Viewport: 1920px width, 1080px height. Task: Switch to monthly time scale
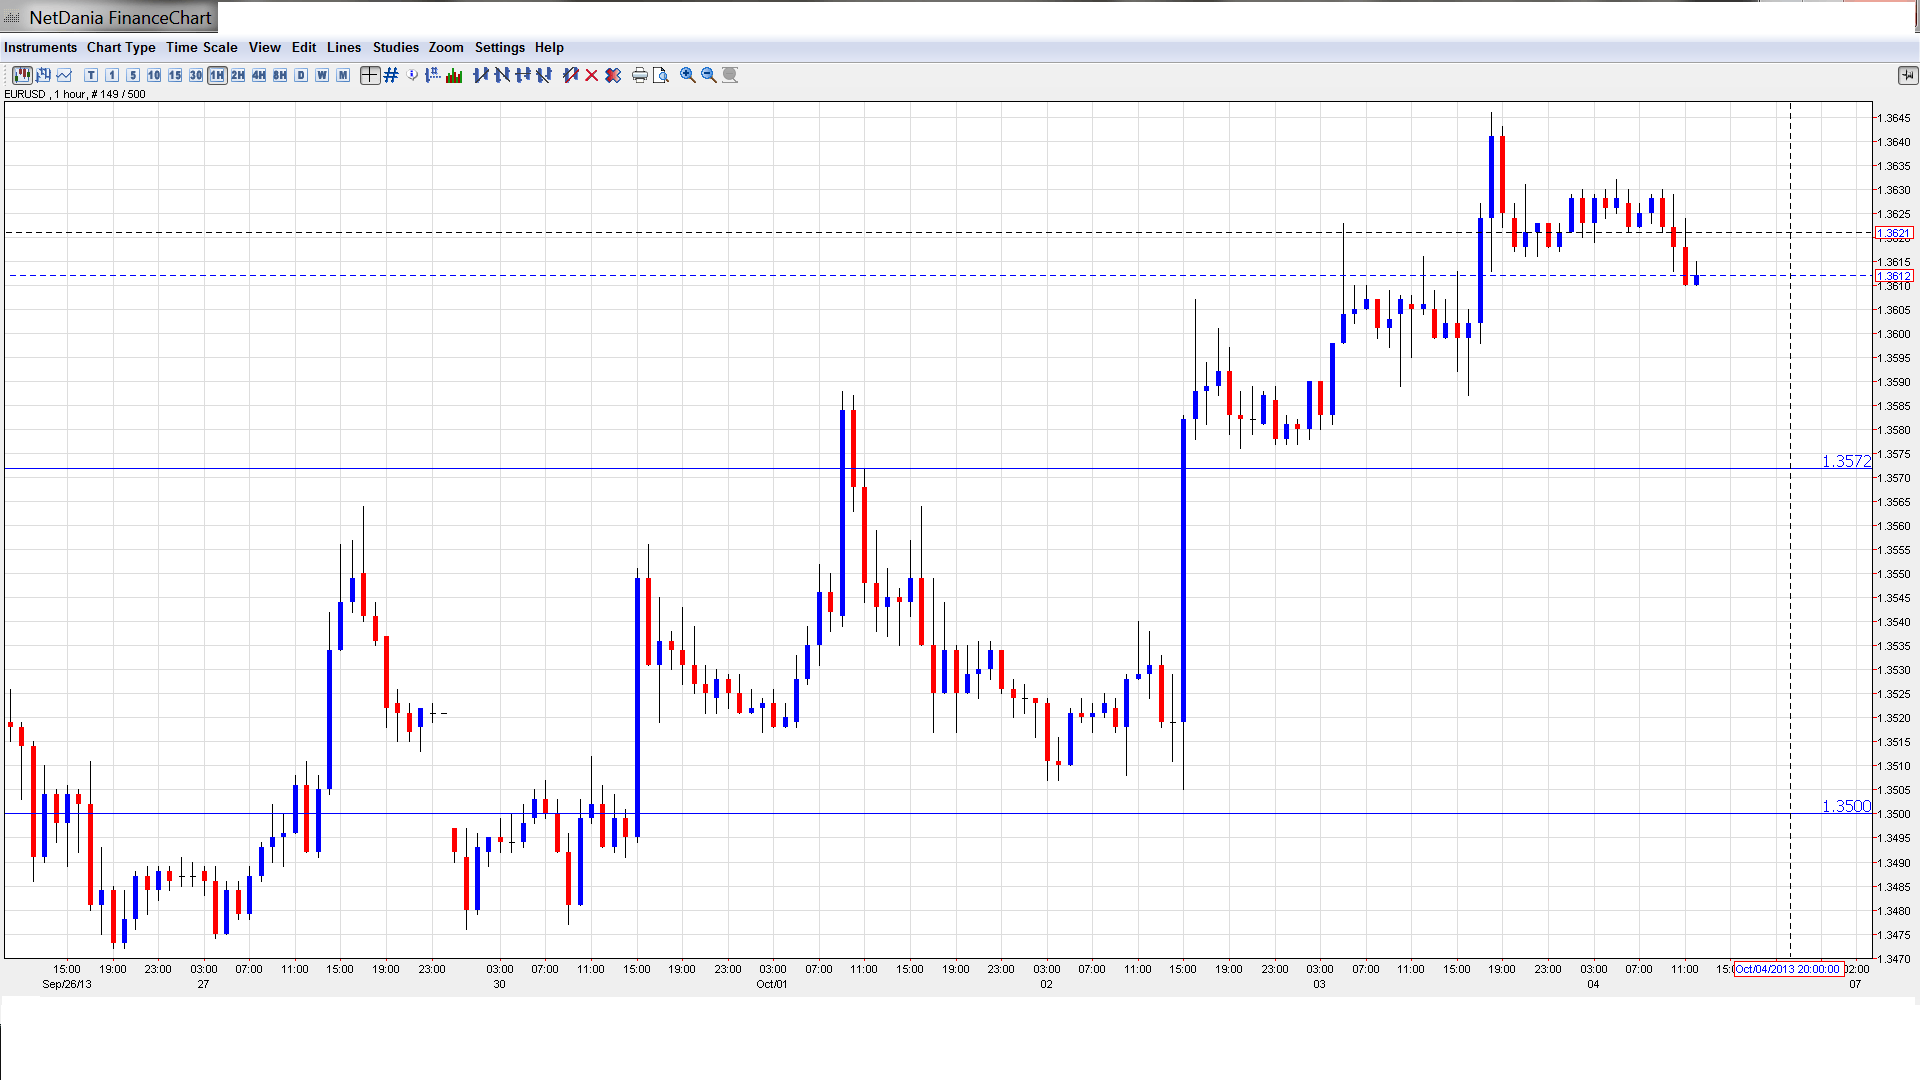(343, 75)
